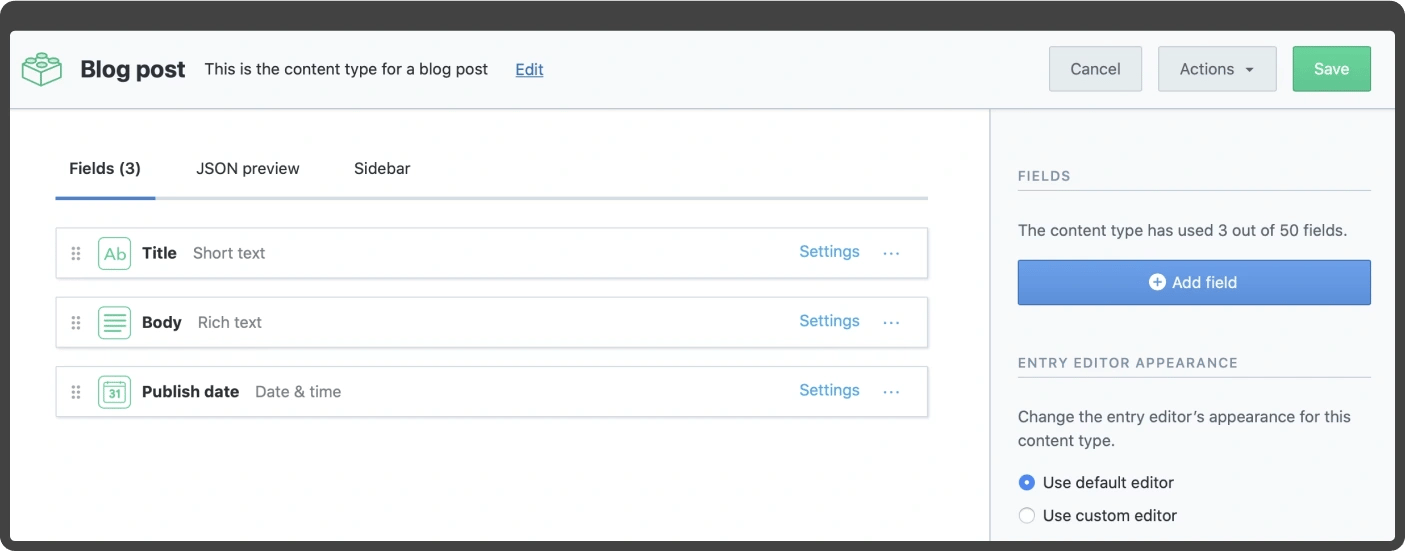Click the plus icon on Add field
The width and height of the screenshot is (1405, 551).
tap(1157, 282)
